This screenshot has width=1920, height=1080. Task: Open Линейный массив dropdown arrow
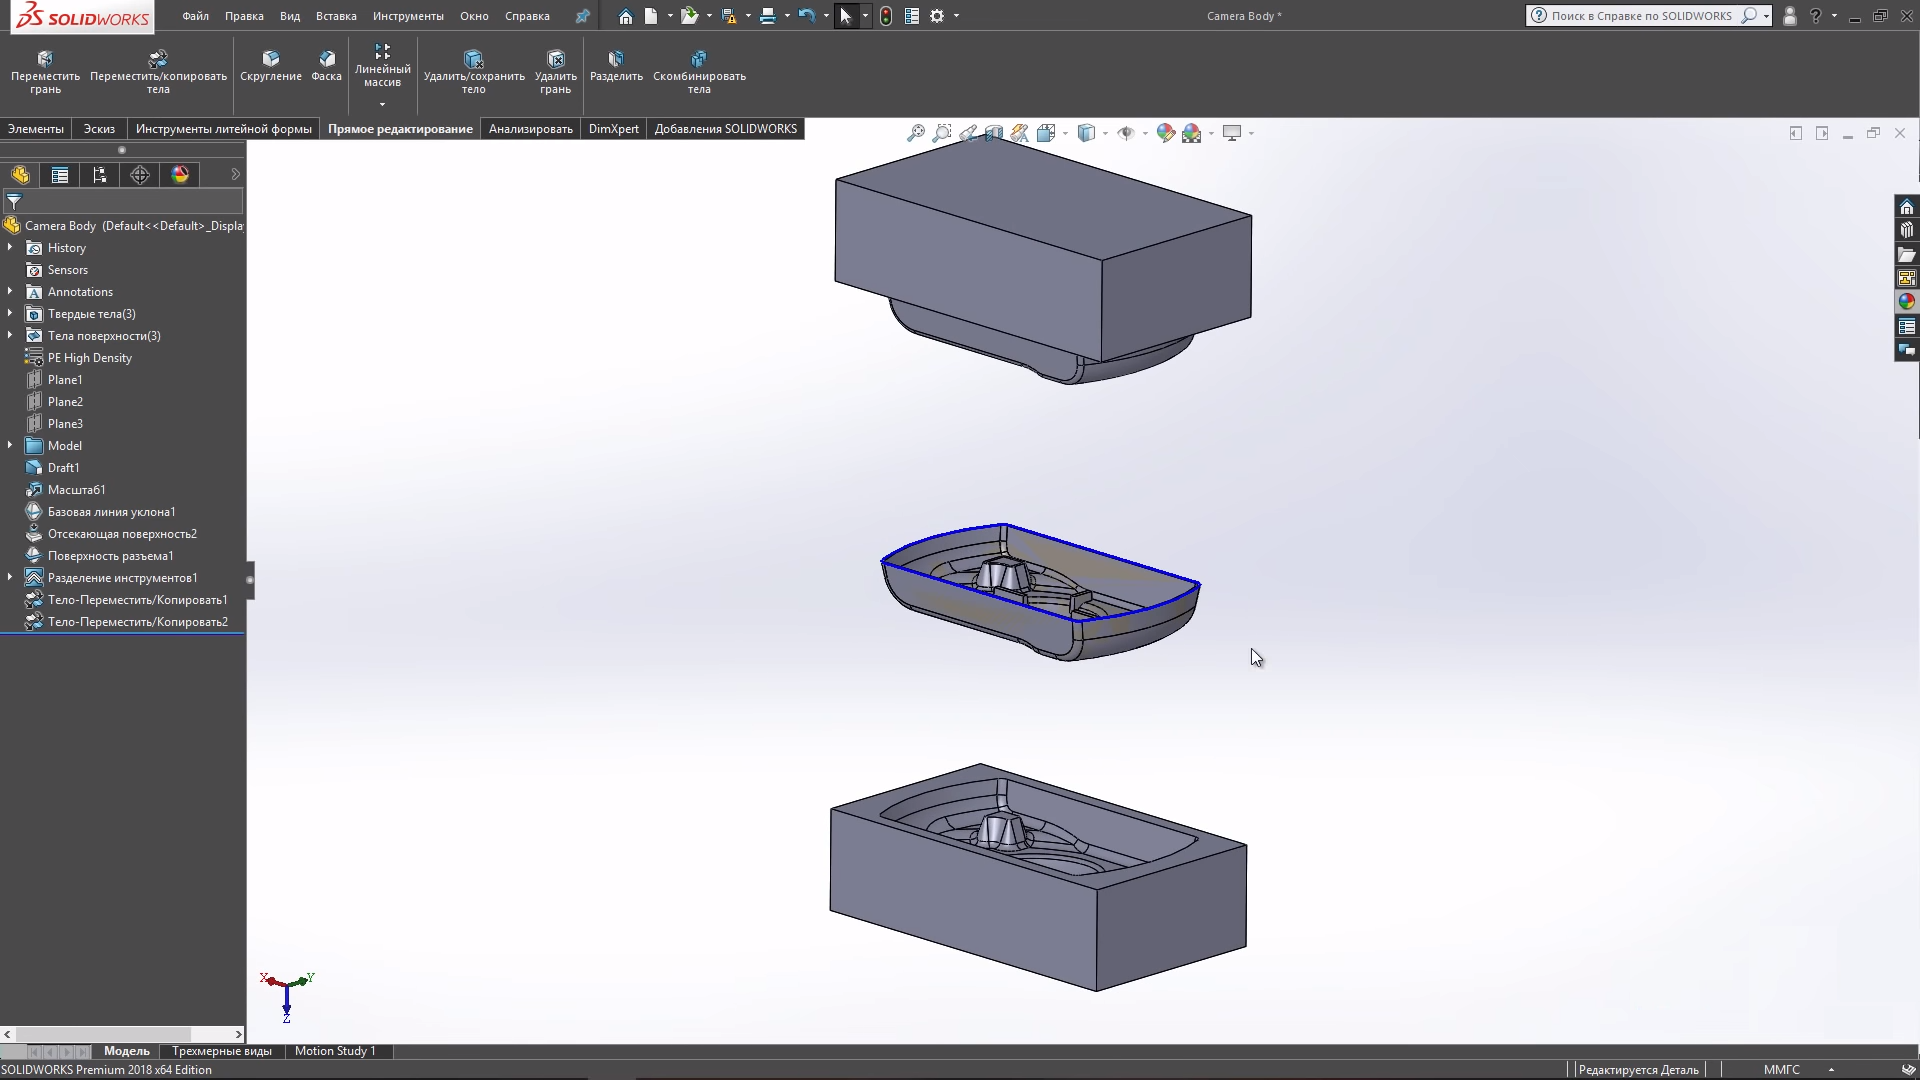point(382,104)
